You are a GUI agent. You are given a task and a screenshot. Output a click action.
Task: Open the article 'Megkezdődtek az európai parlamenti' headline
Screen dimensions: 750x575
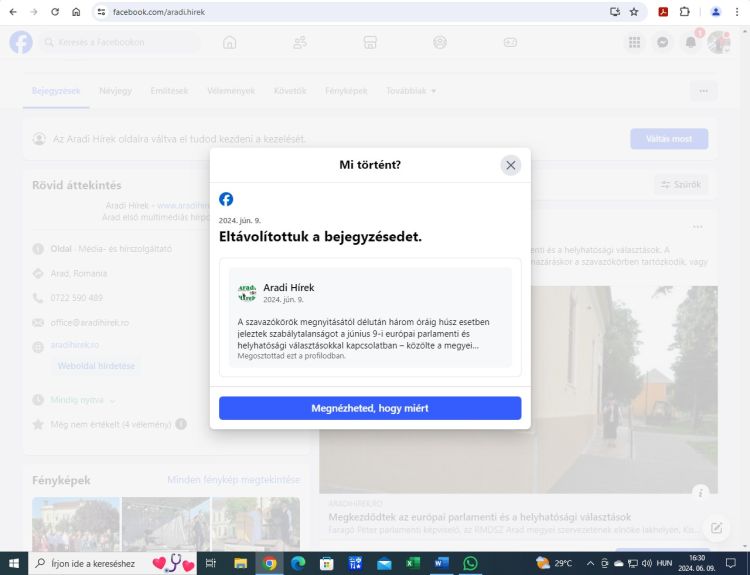(x=479, y=517)
